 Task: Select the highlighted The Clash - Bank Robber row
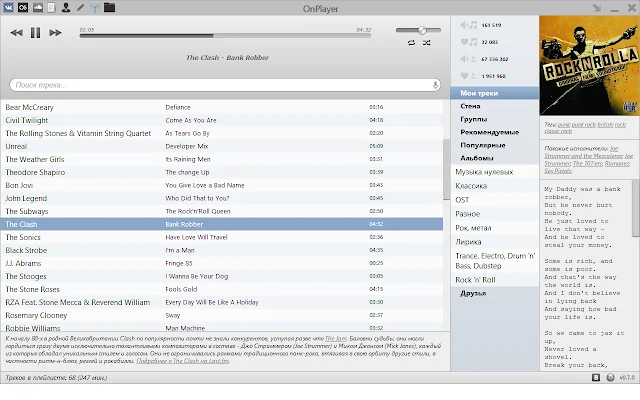(222, 224)
